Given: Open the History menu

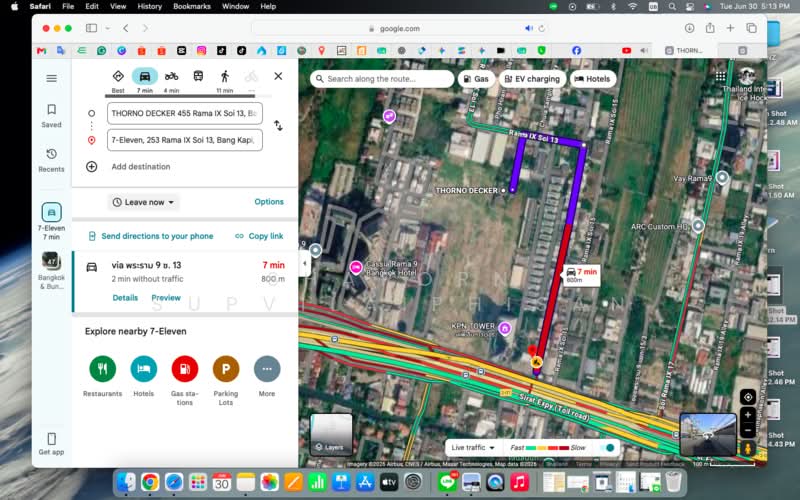Looking at the screenshot, I should tap(149, 7).
